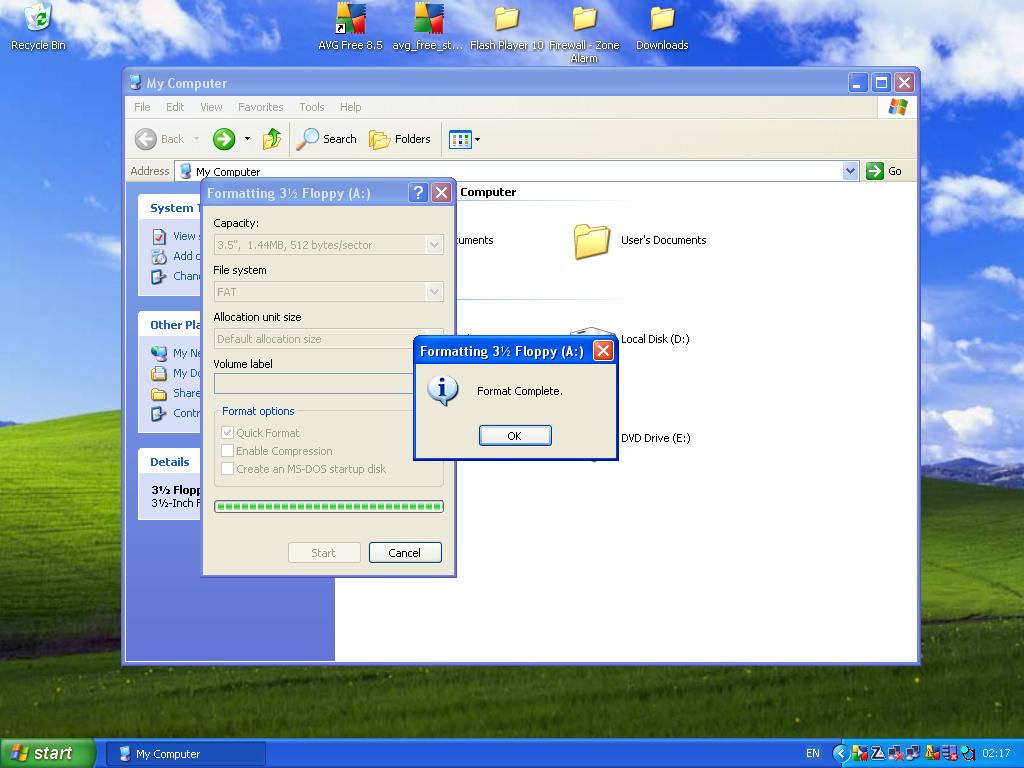The height and width of the screenshot is (768, 1024).
Task: Open the Favorites menu
Action: click(x=261, y=107)
